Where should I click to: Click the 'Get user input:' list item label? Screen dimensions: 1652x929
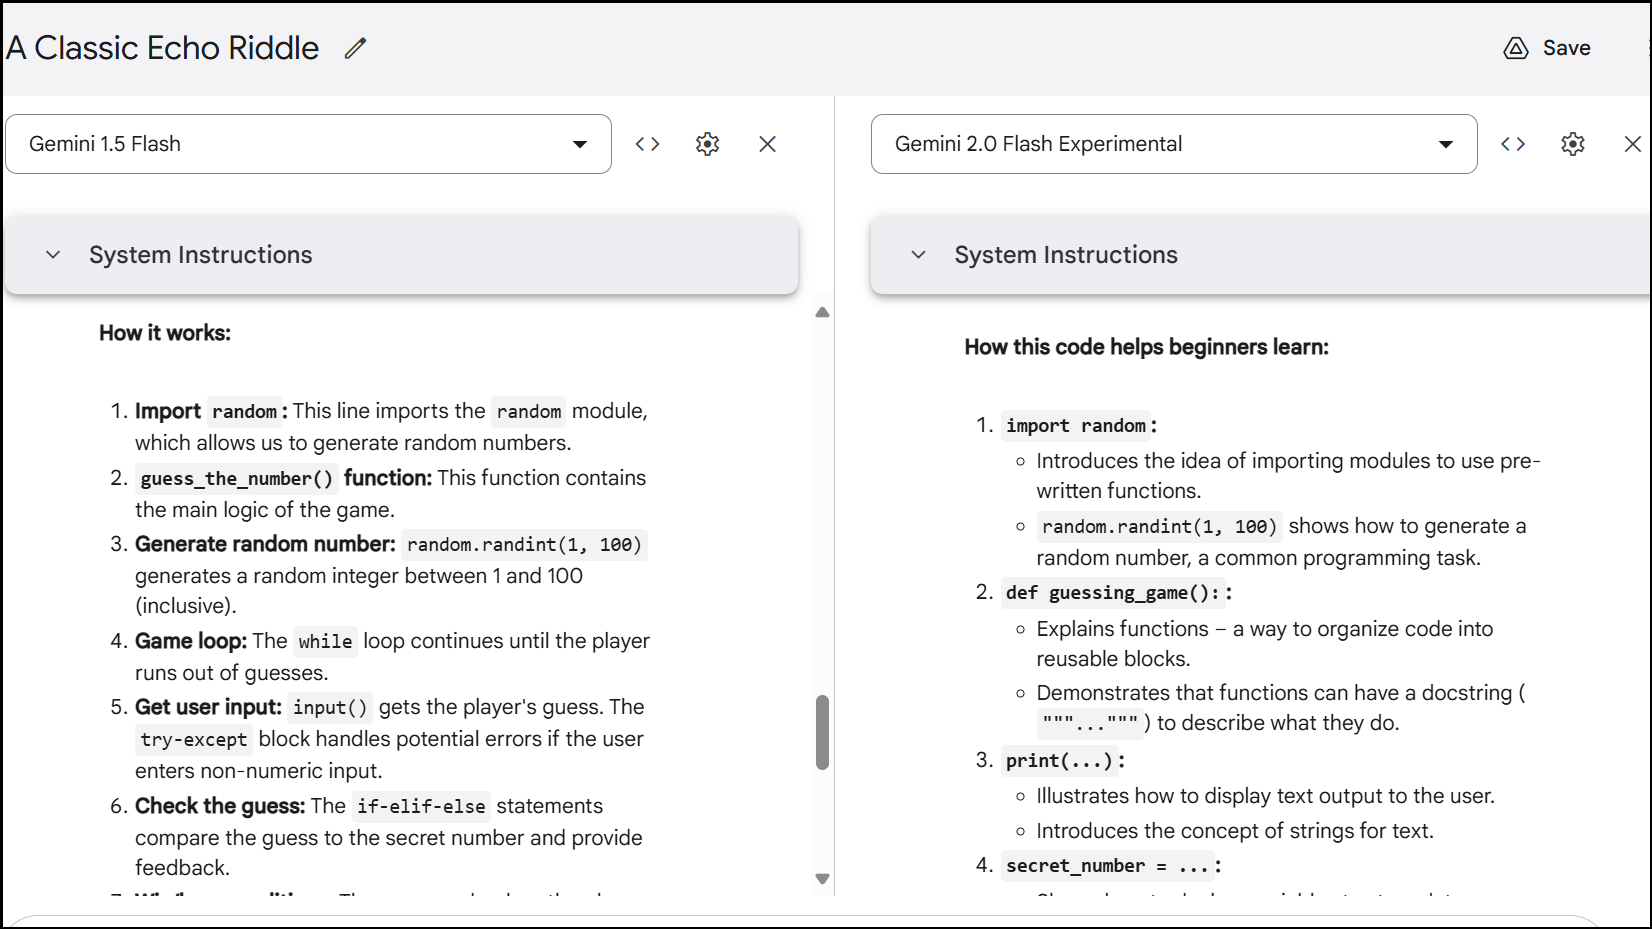click(208, 707)
